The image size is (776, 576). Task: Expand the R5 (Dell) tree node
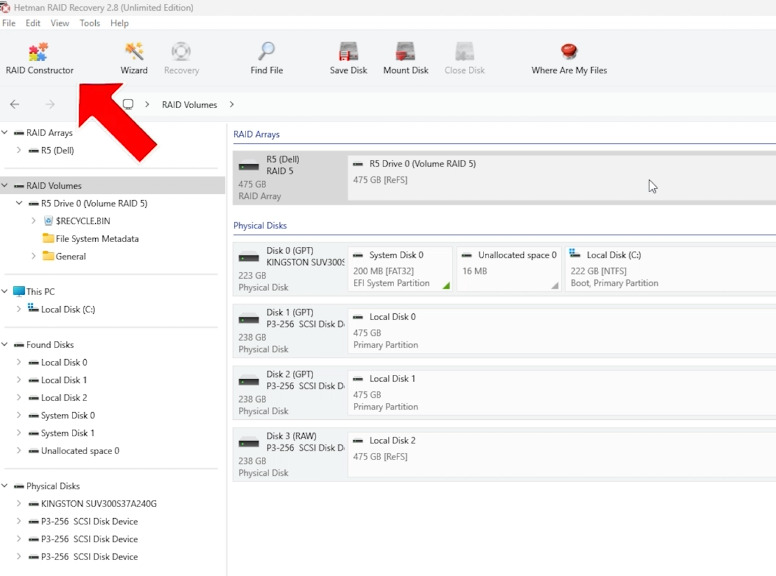19,150
